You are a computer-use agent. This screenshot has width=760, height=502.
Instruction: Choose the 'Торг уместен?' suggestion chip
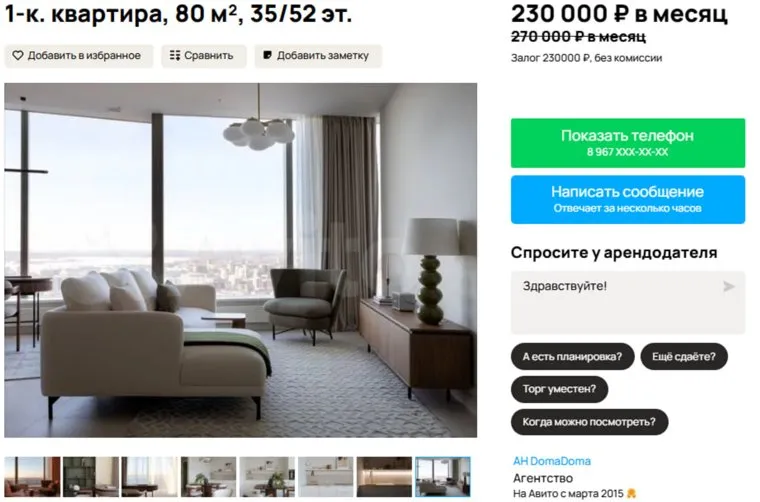559,389
